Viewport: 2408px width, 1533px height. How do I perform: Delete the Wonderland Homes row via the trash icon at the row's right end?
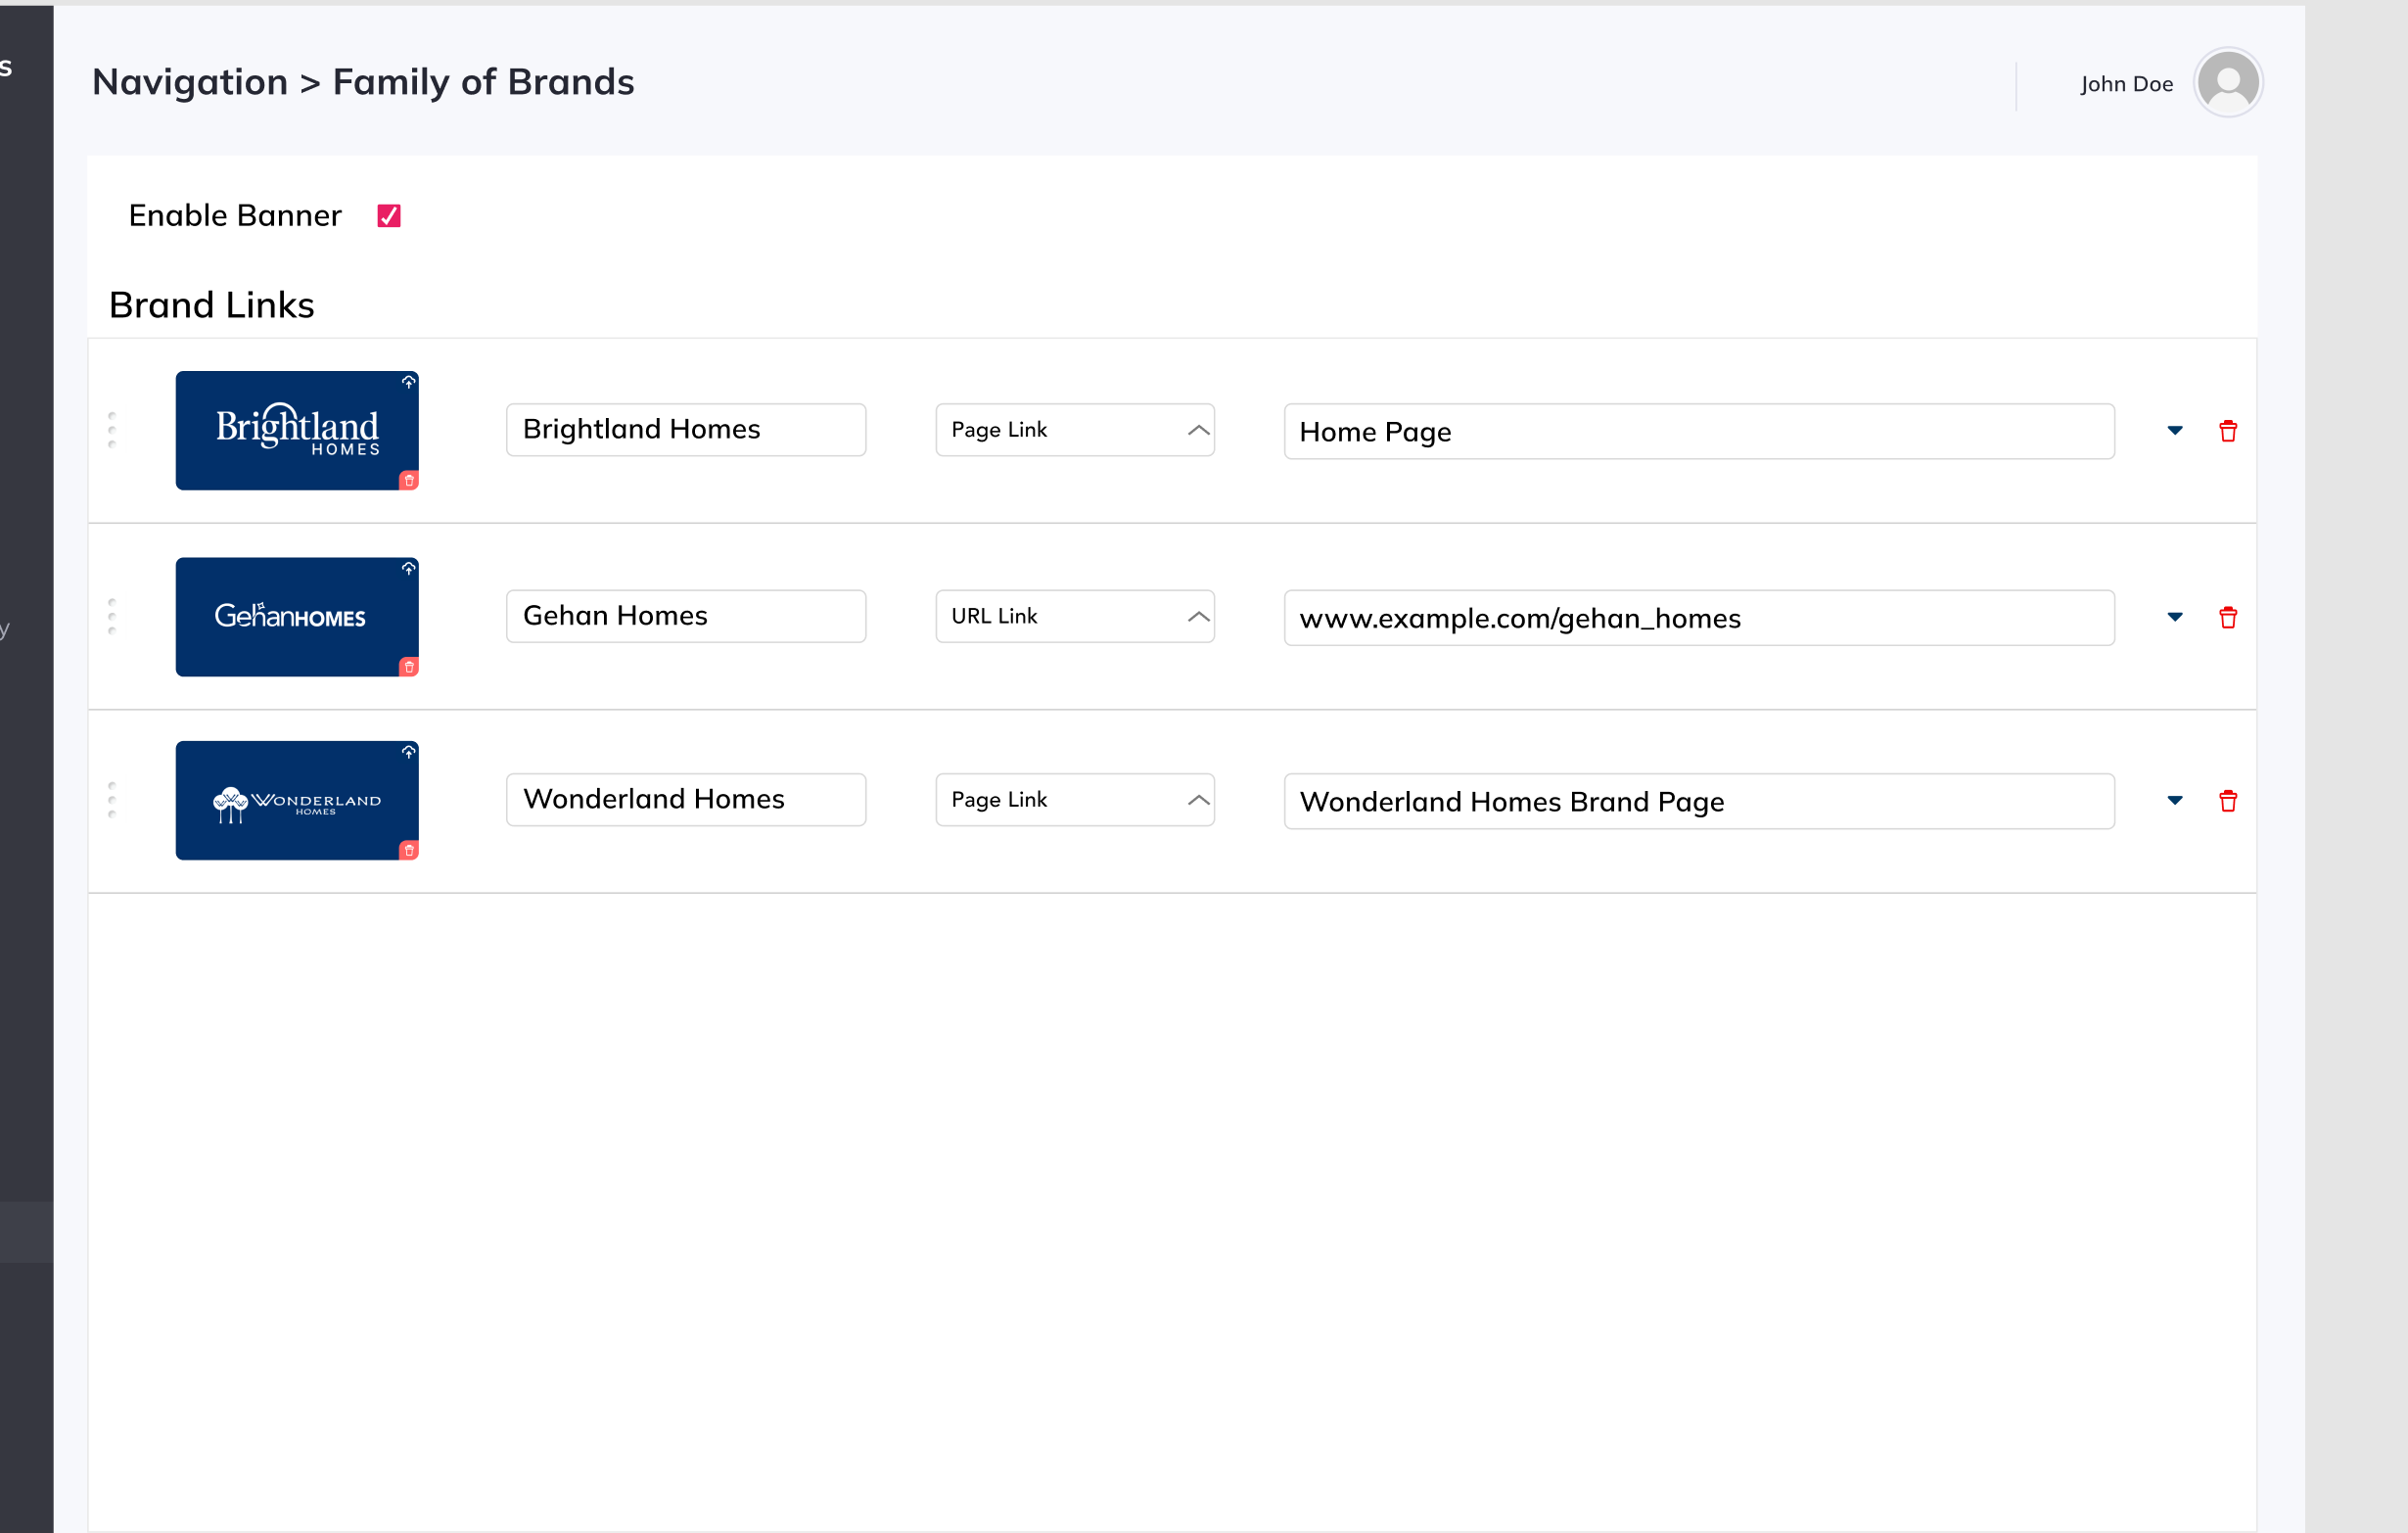point(2227,800)
